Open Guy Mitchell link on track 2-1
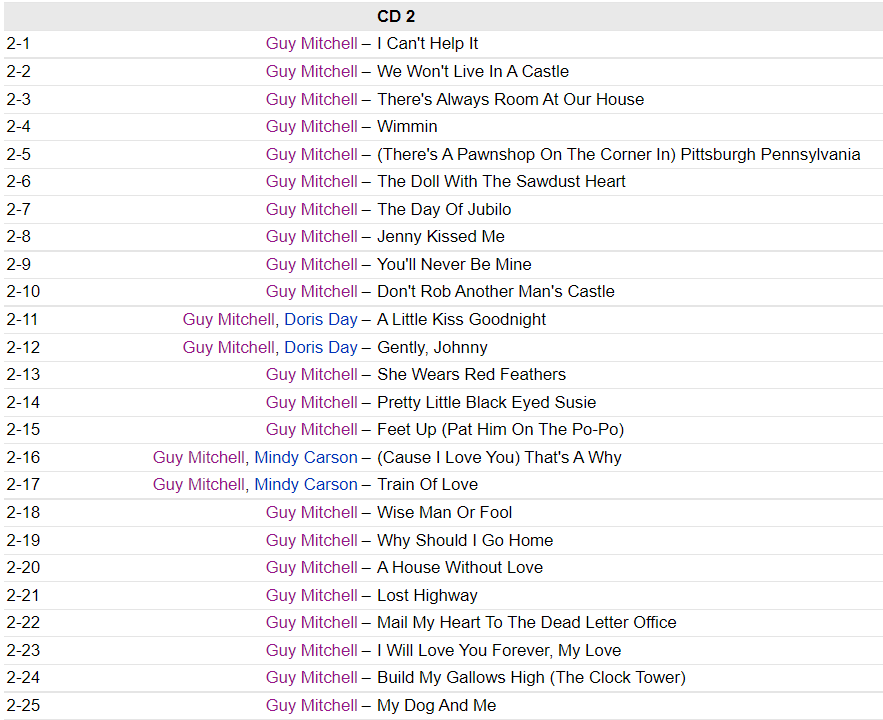 click(311, 43)
